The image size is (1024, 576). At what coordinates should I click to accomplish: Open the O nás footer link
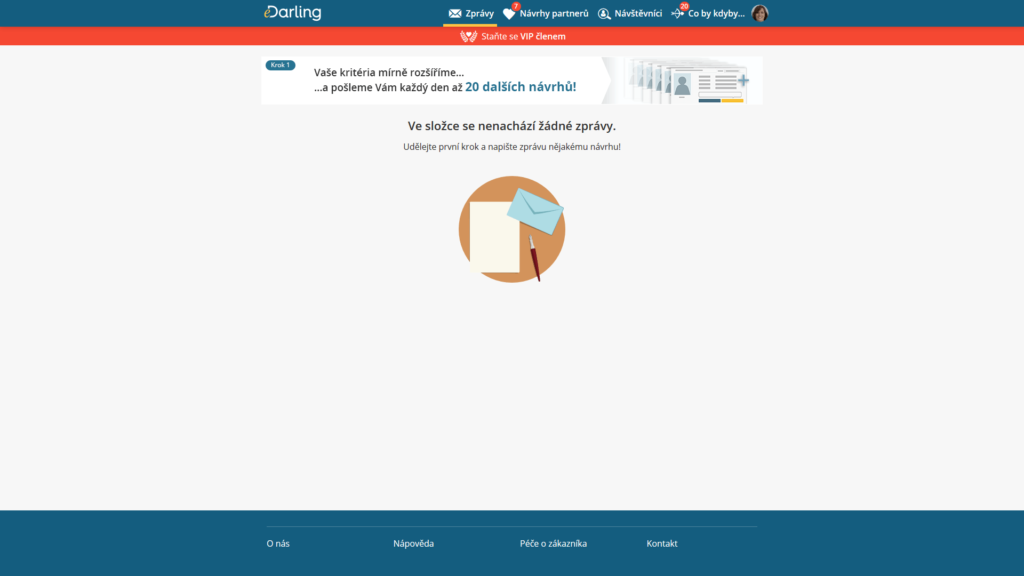278,543
